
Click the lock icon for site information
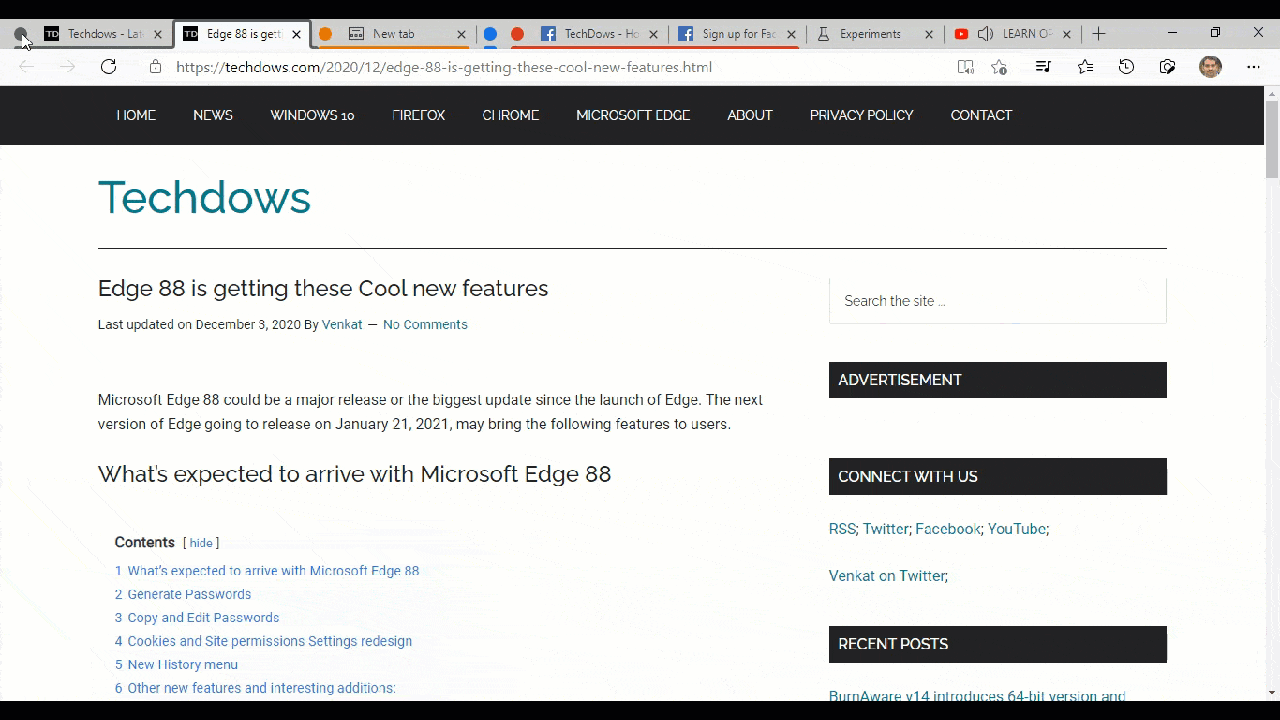155,67
